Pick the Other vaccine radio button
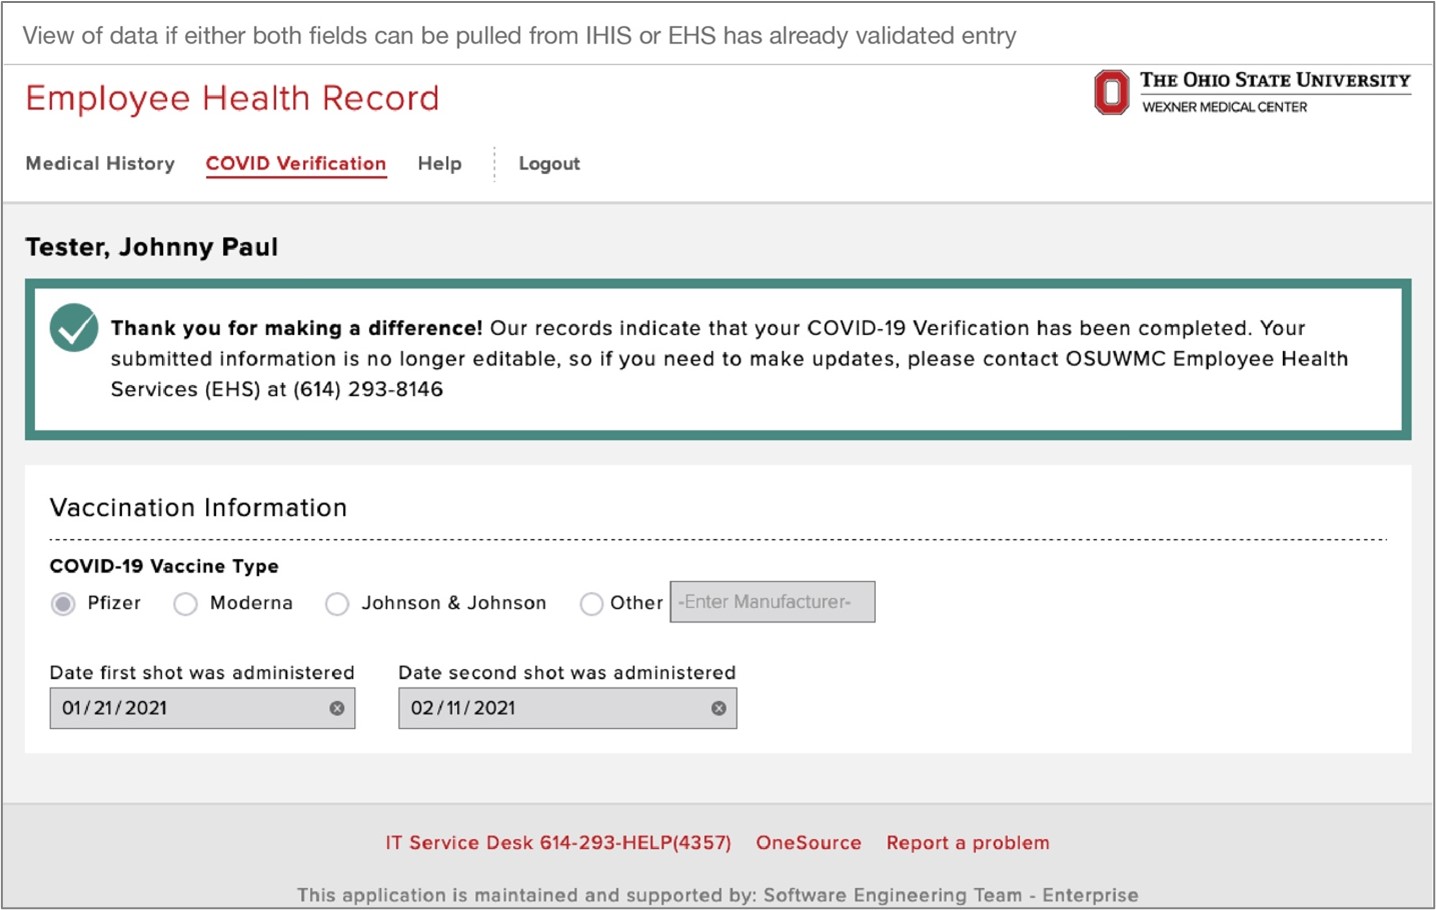The height and width of the screenshot is (910, 1436). point(592,604)
